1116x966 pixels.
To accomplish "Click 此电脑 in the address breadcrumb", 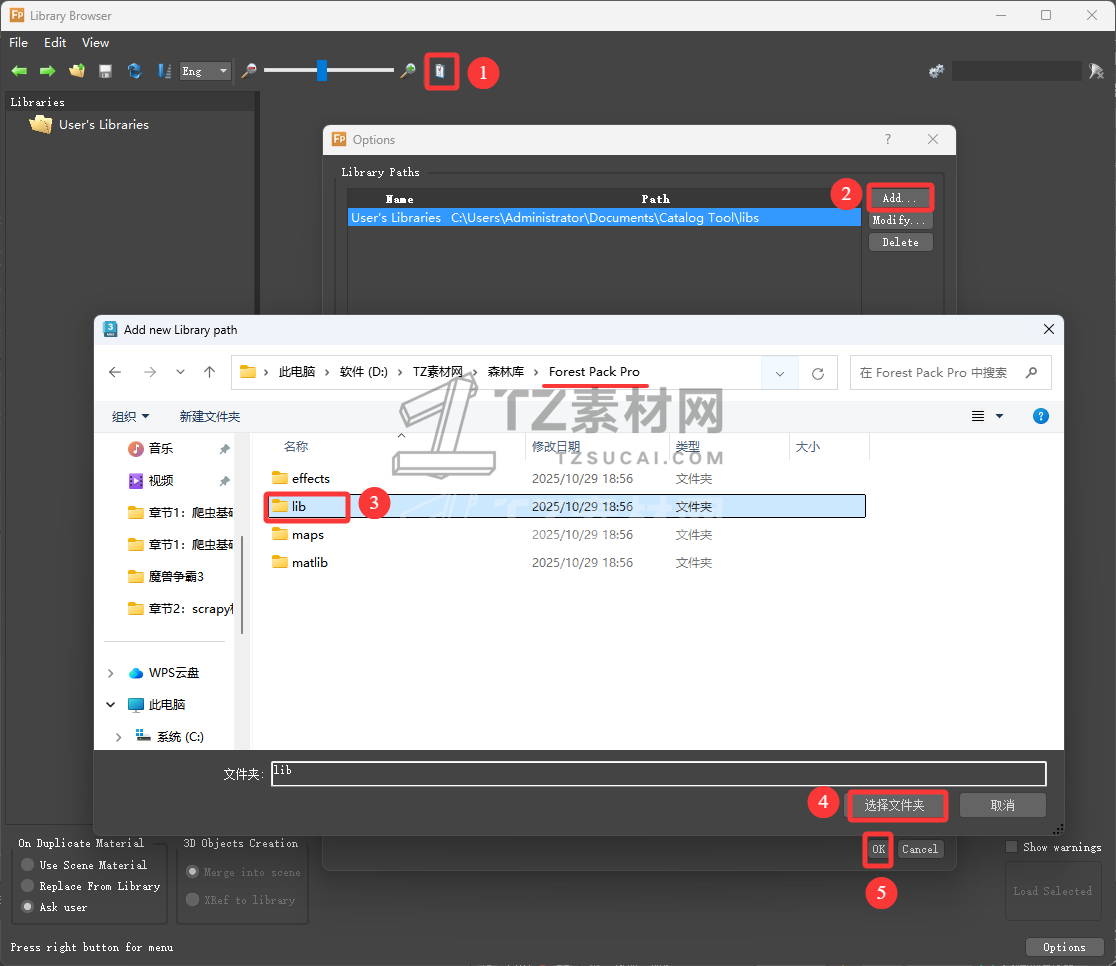I will point(297,372).
